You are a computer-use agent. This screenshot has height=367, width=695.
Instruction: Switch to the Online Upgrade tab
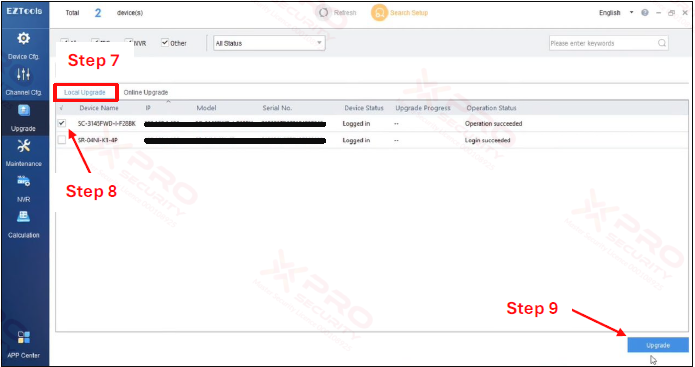click(146, 93)
